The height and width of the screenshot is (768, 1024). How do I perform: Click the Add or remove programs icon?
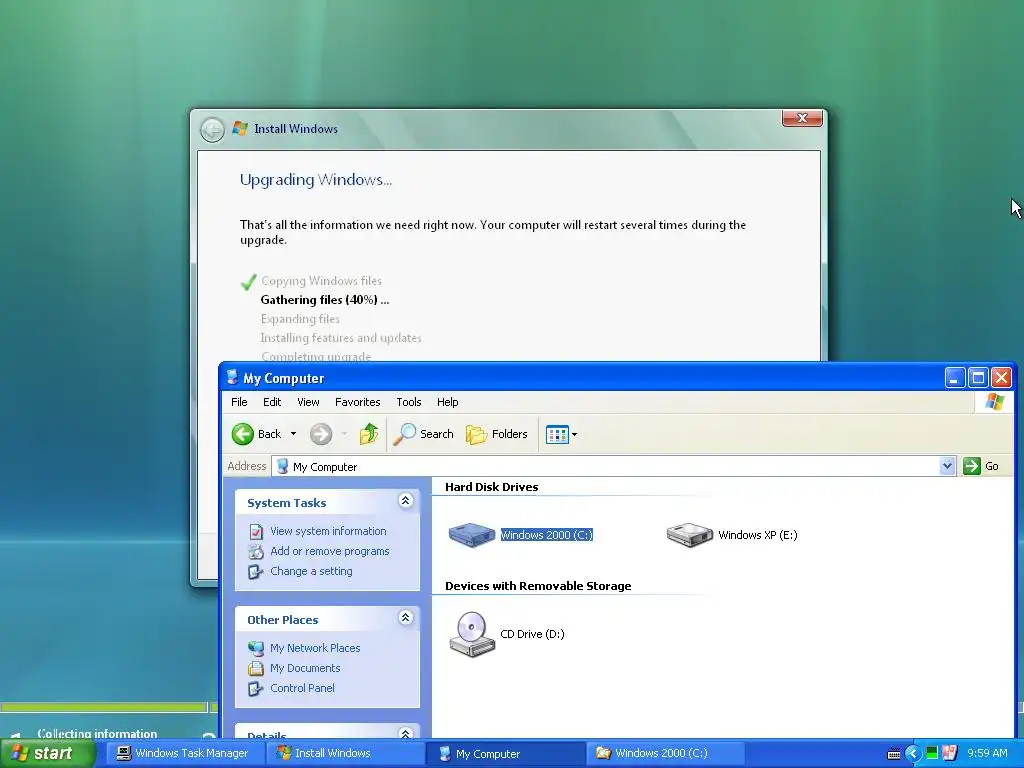tap(256, 552)
